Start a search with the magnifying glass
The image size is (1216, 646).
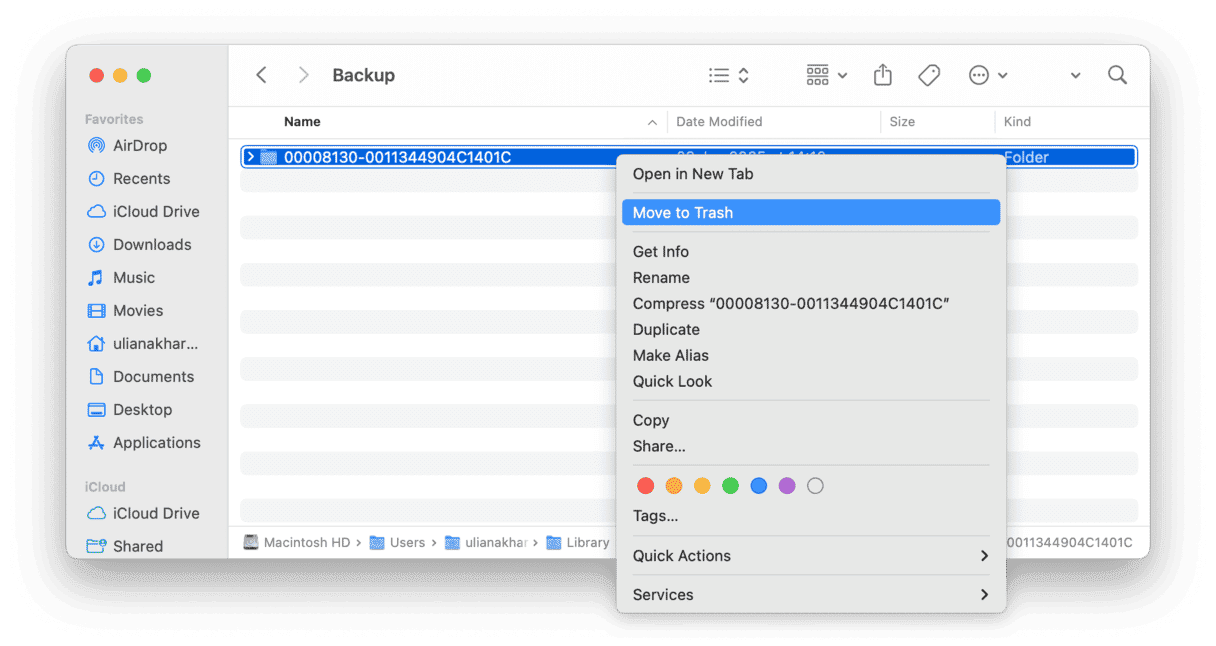1117,74
